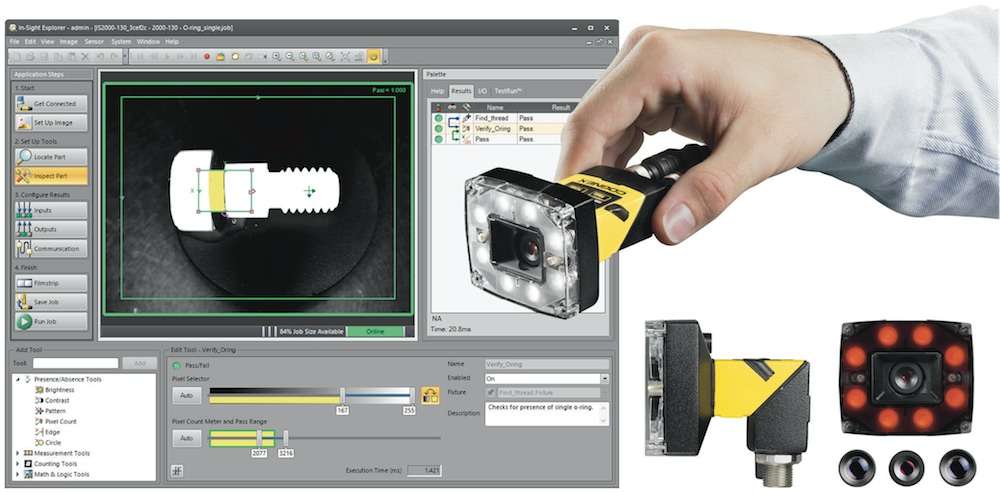Open the Outputs configuration step

(52, 230)
